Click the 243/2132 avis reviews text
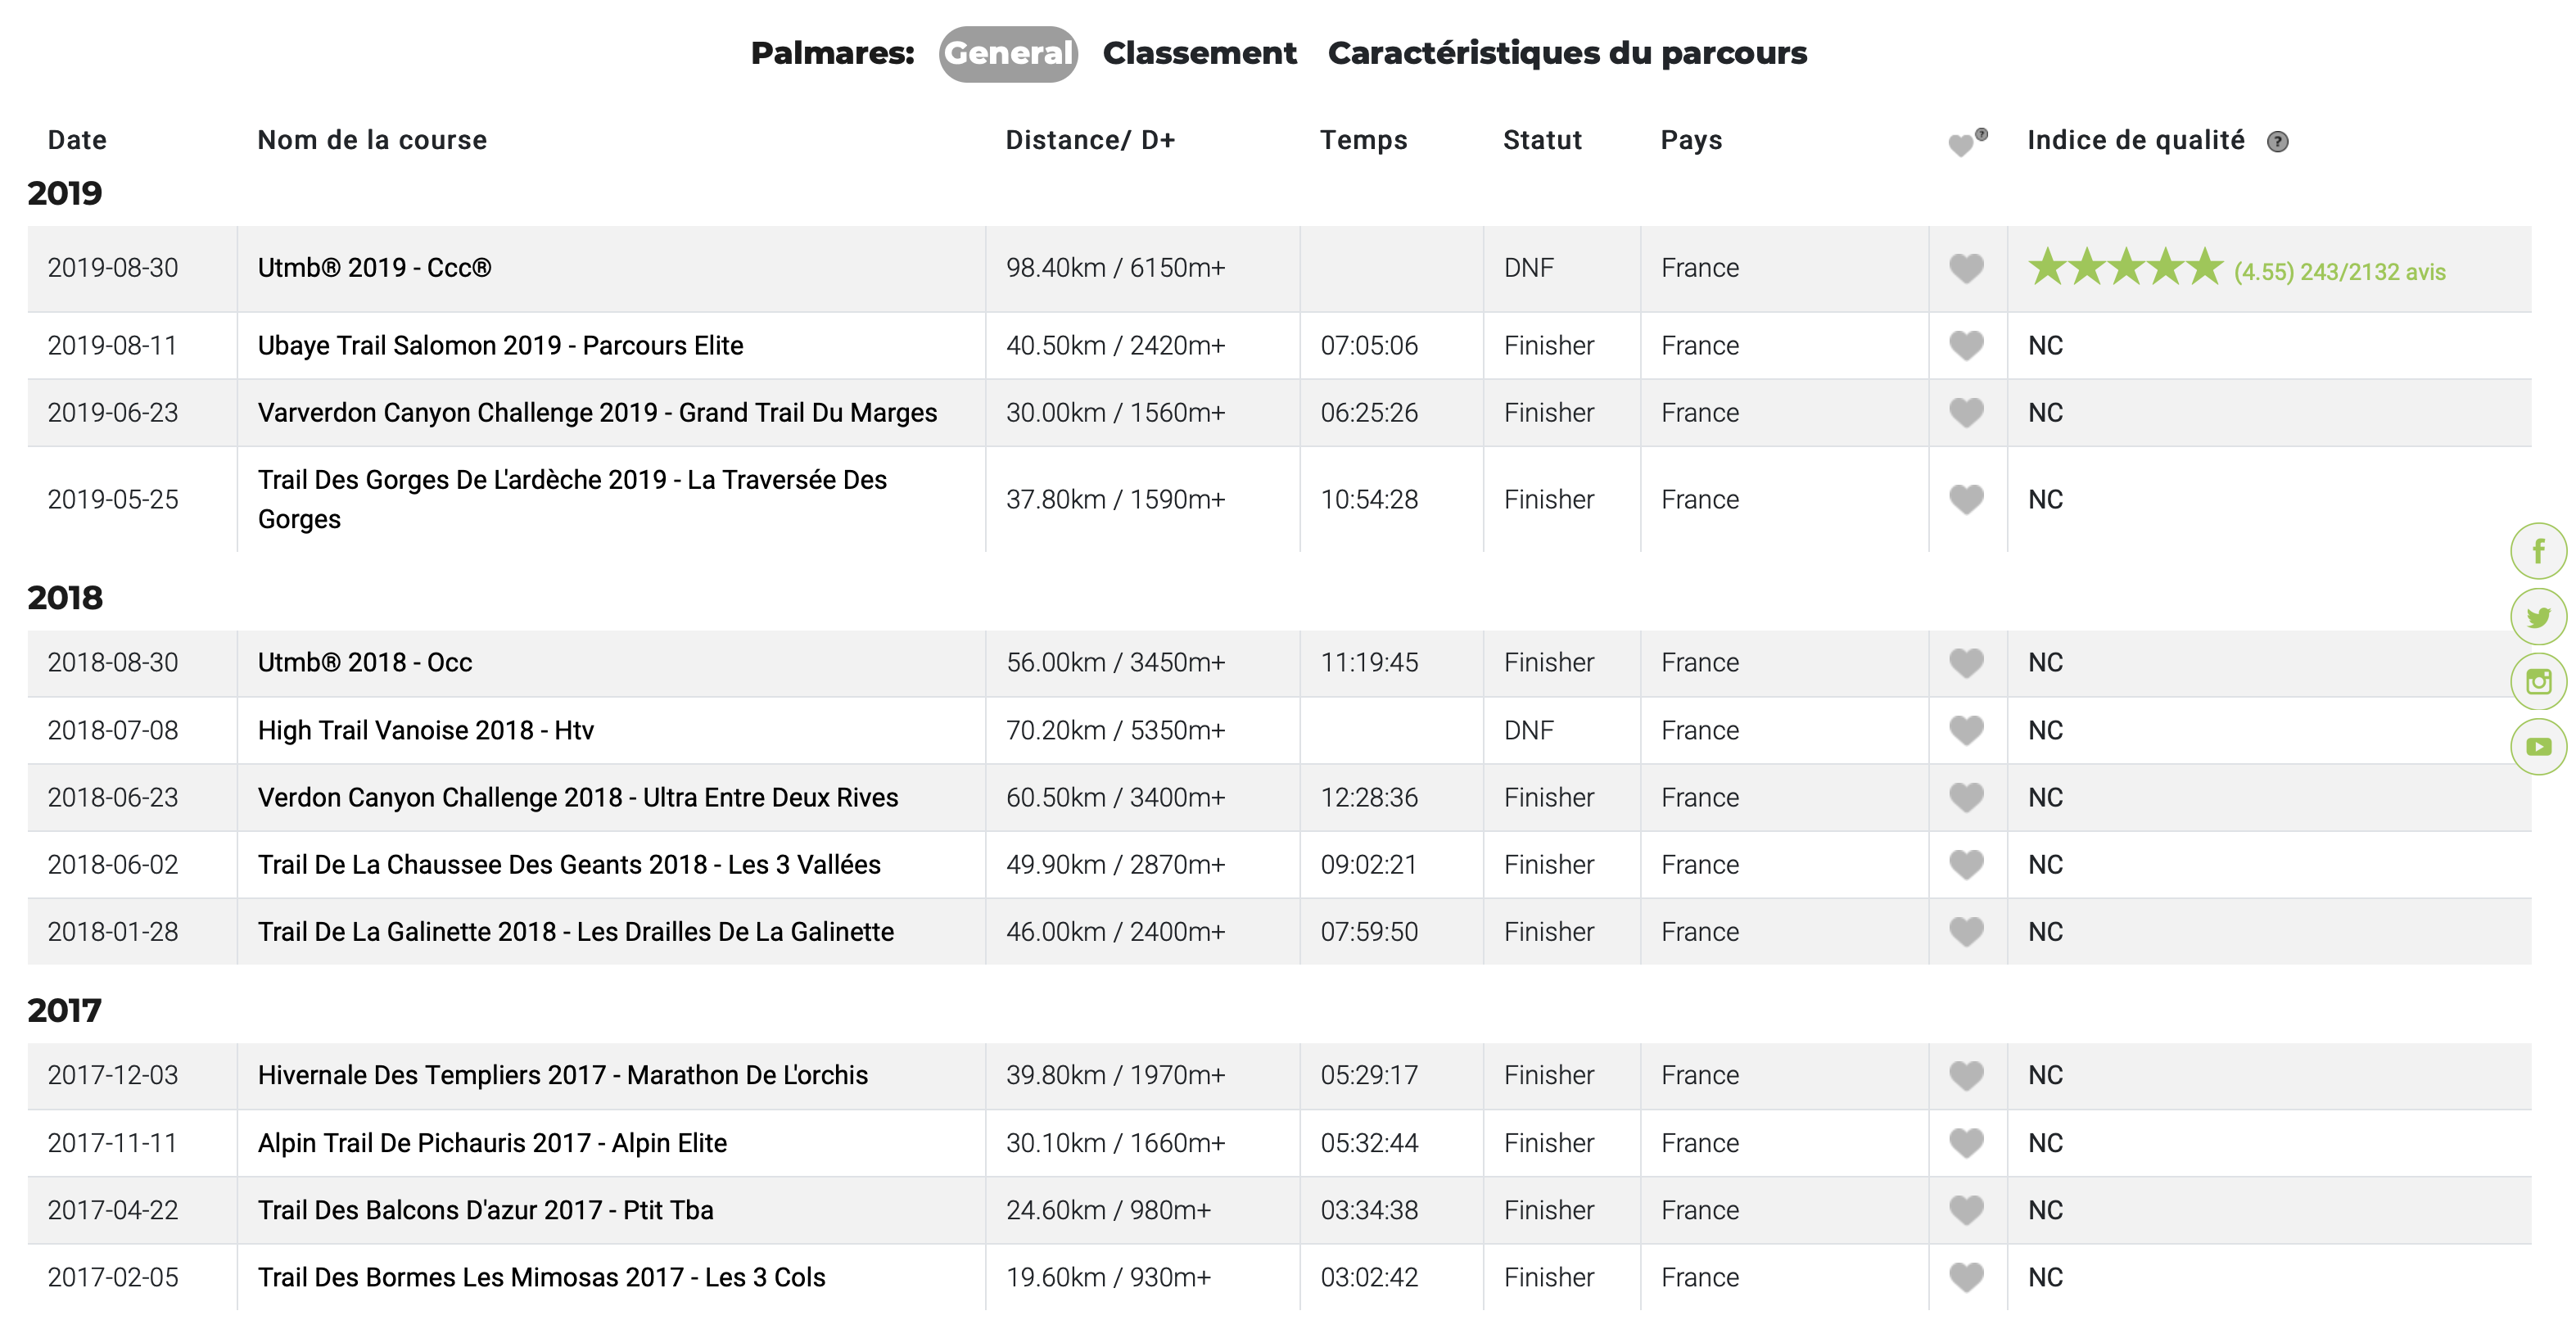This screenshot has height=1338, width=2576. (2372, 272)
